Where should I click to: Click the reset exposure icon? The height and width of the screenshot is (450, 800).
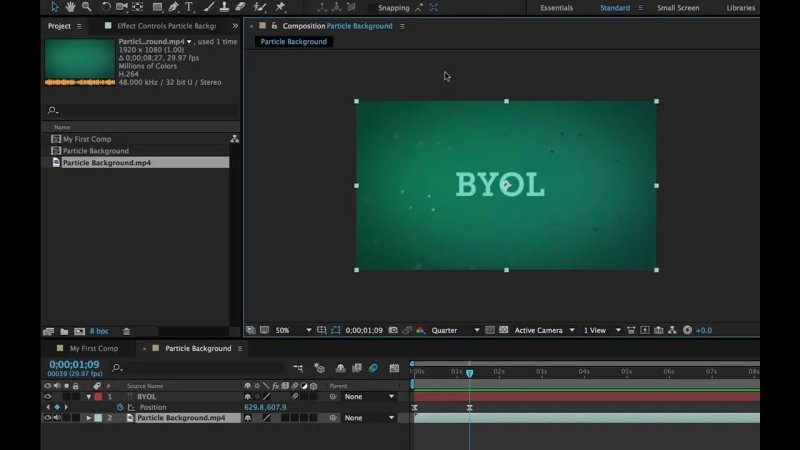[687, 330]
